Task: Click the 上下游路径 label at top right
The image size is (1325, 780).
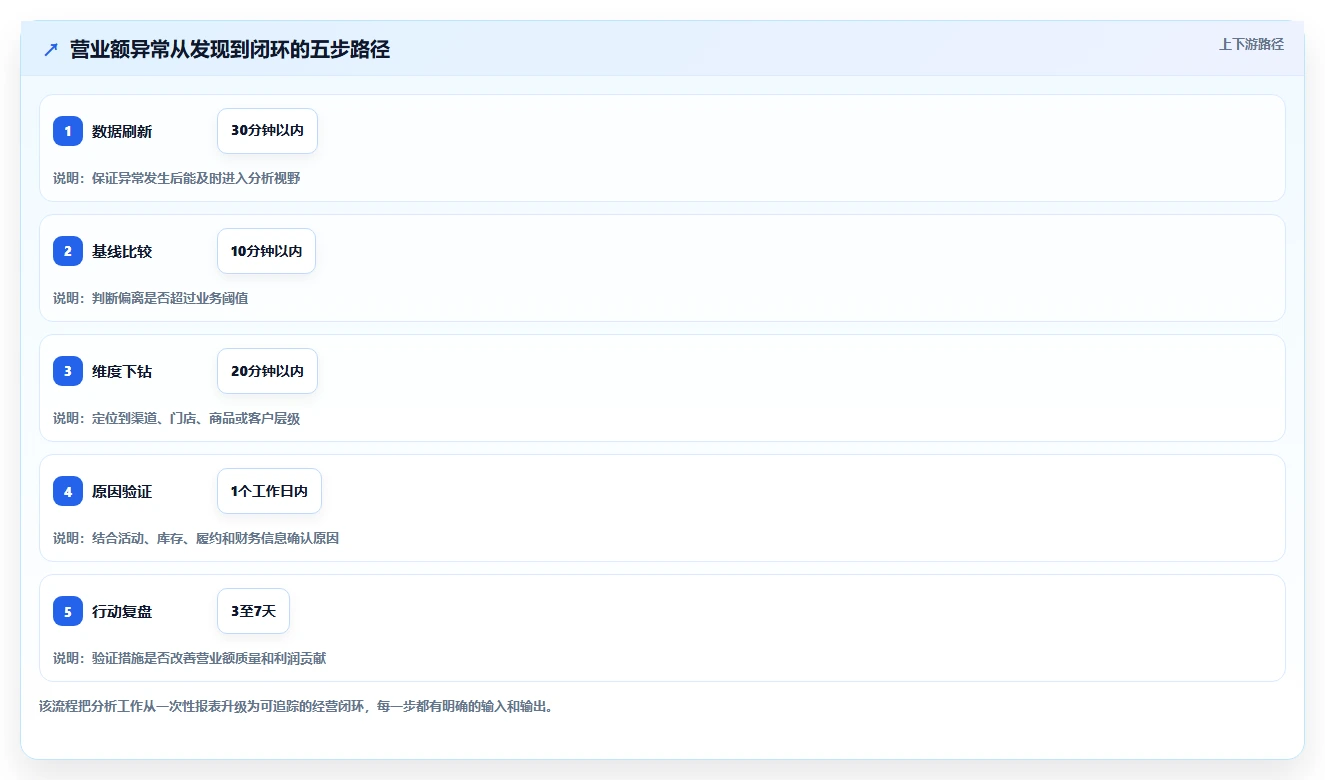Action: [x=1251, y=44]
